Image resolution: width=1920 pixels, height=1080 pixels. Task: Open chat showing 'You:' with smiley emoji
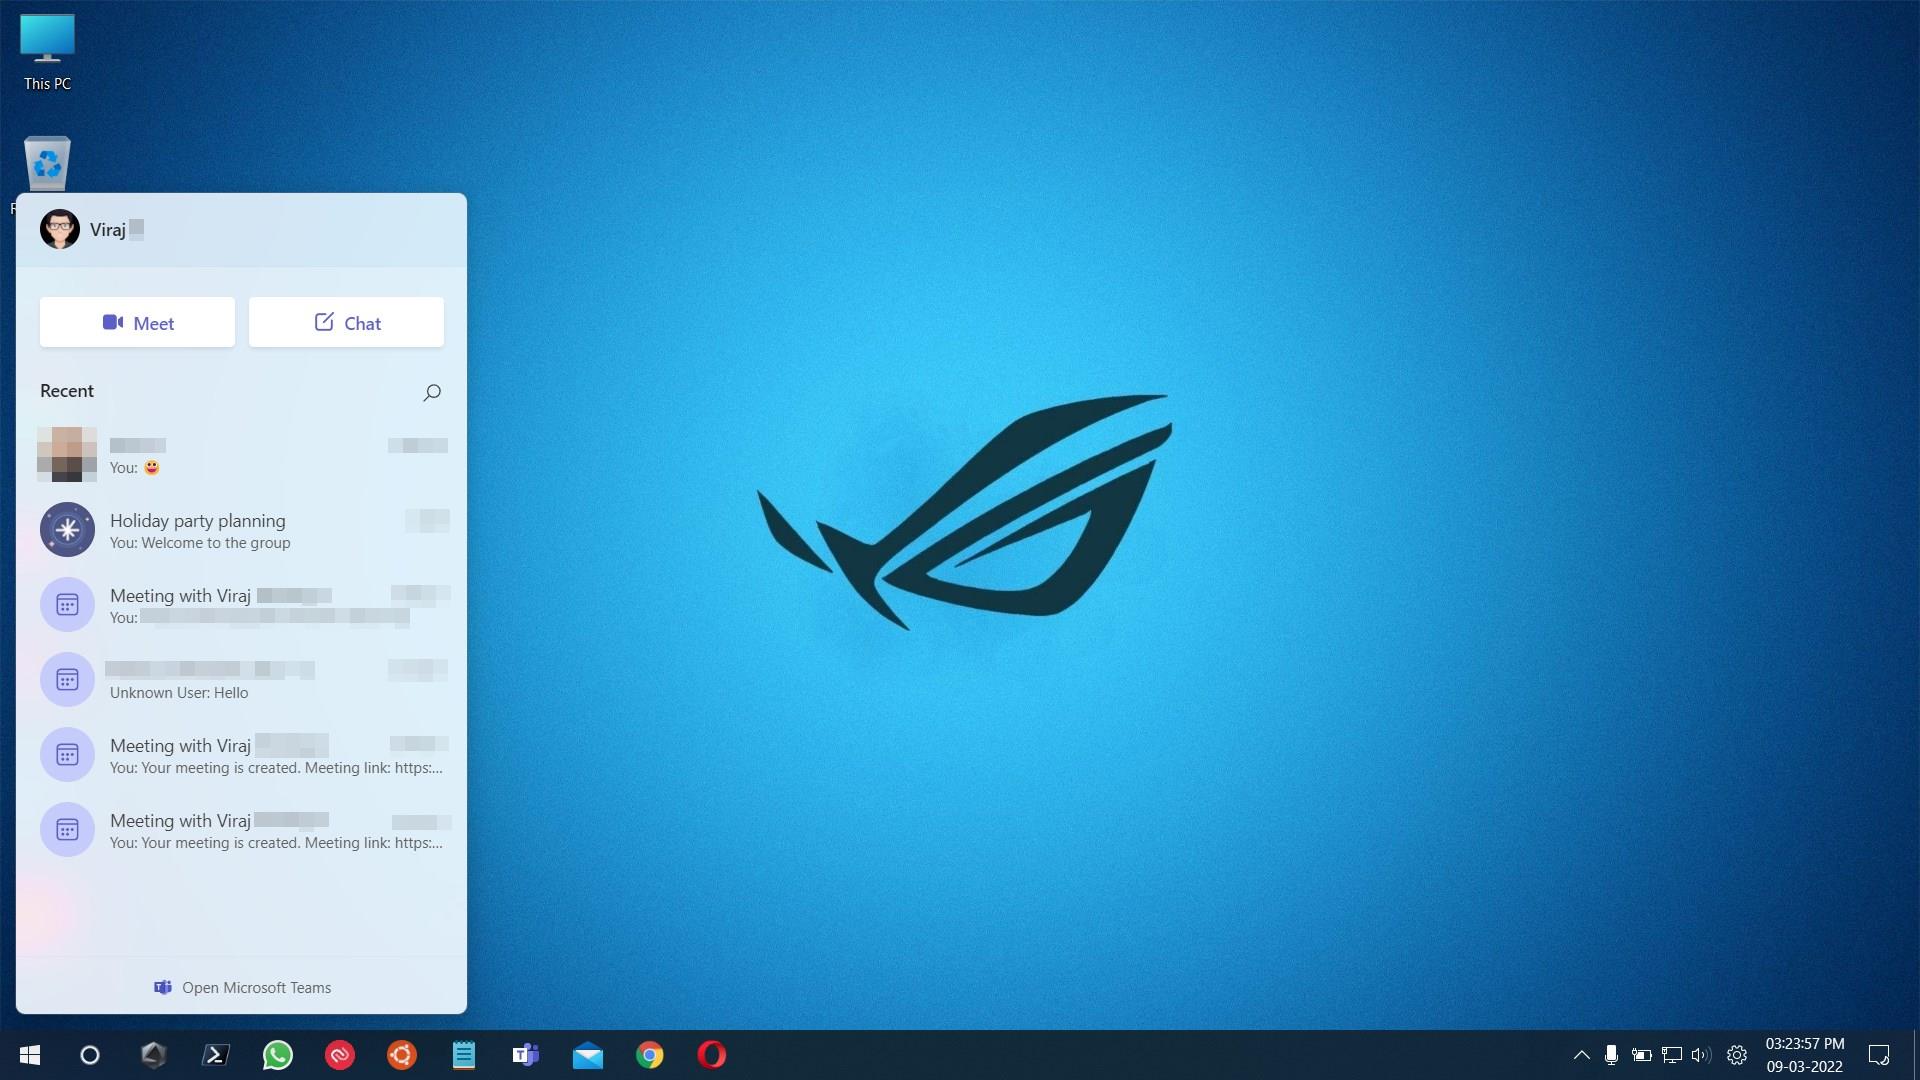pyautogui.click(x=241, y=455)
